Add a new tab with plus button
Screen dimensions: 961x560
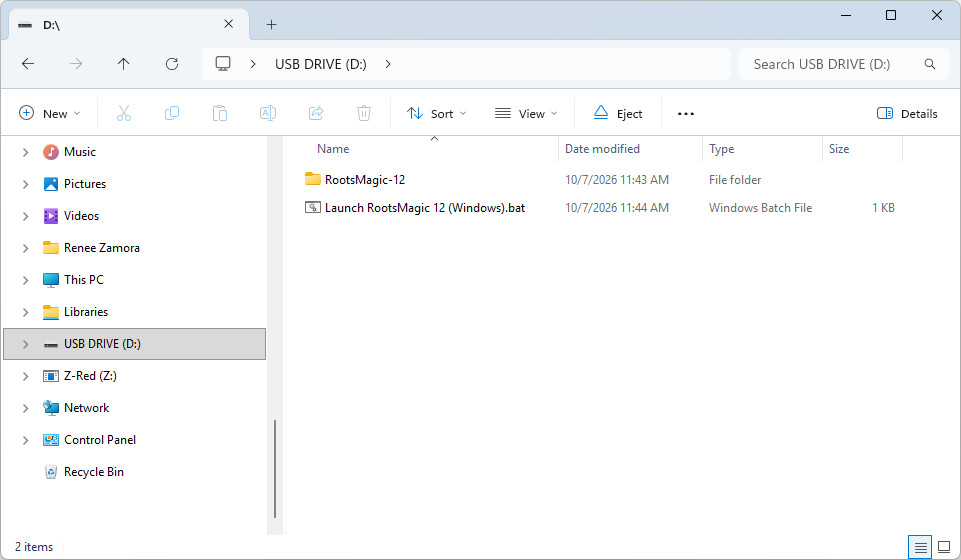coord(272,25)
